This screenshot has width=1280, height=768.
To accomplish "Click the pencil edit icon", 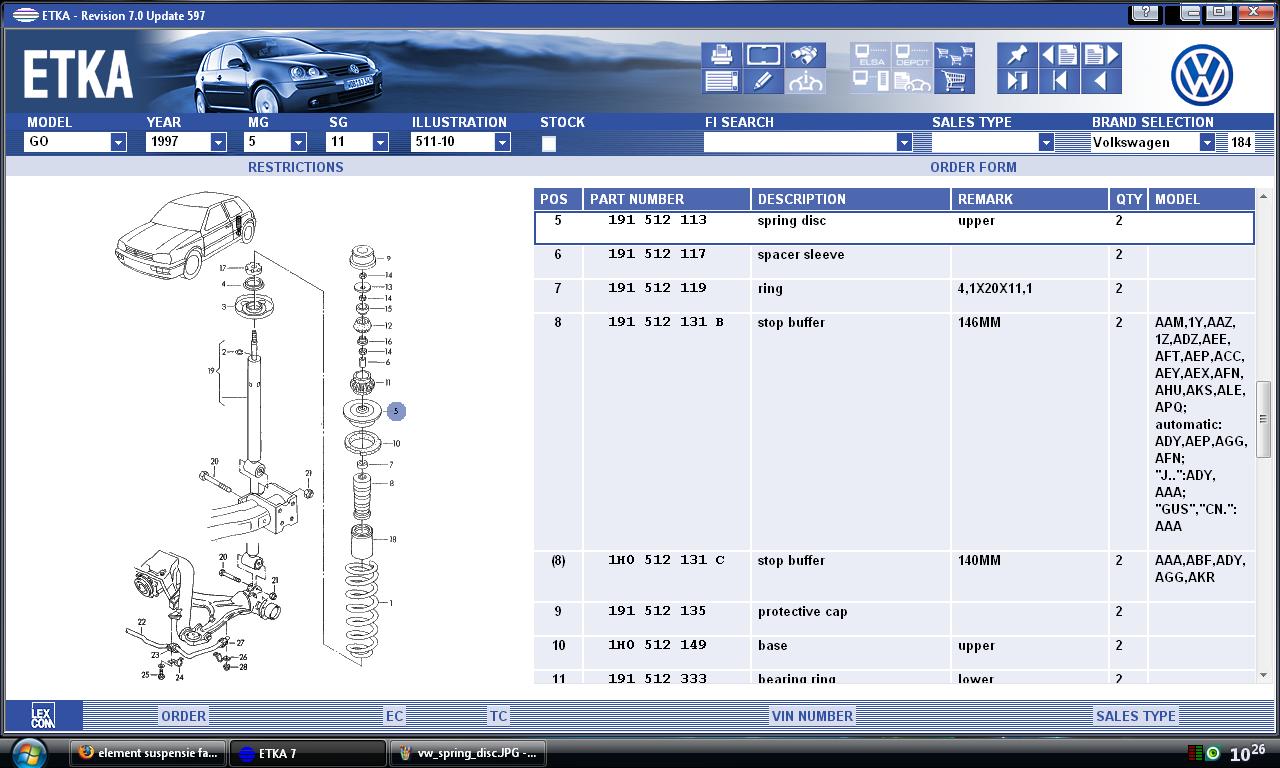I will pyautogui.click(x=763, y=82).
